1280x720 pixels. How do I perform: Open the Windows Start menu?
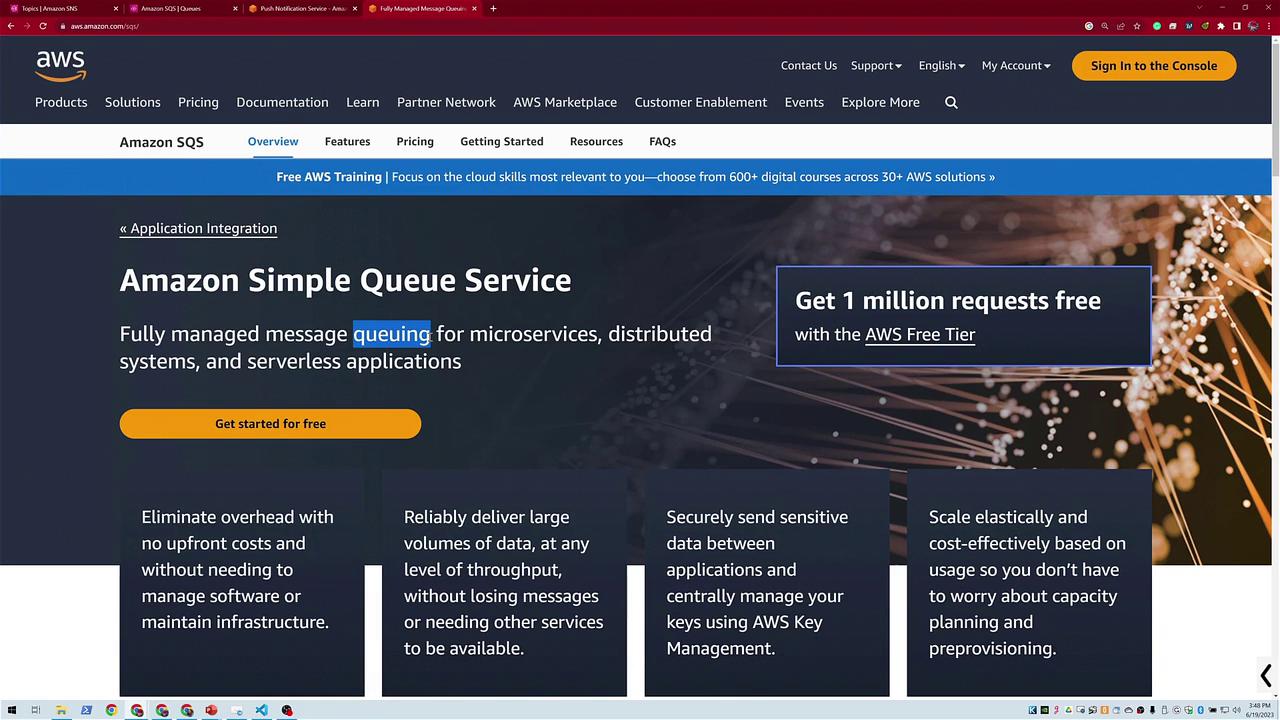pyautogui.click(x=12, y=710)
